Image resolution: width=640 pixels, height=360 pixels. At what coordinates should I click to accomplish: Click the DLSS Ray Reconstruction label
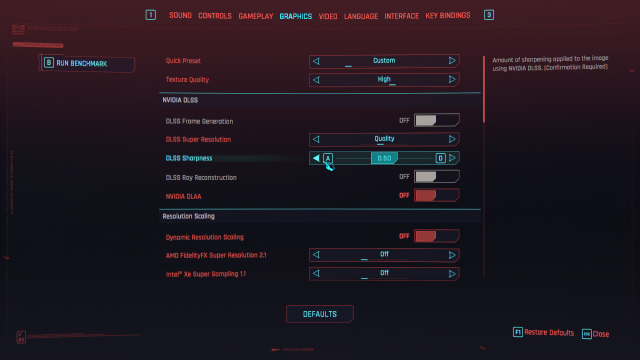coord(201,178)
